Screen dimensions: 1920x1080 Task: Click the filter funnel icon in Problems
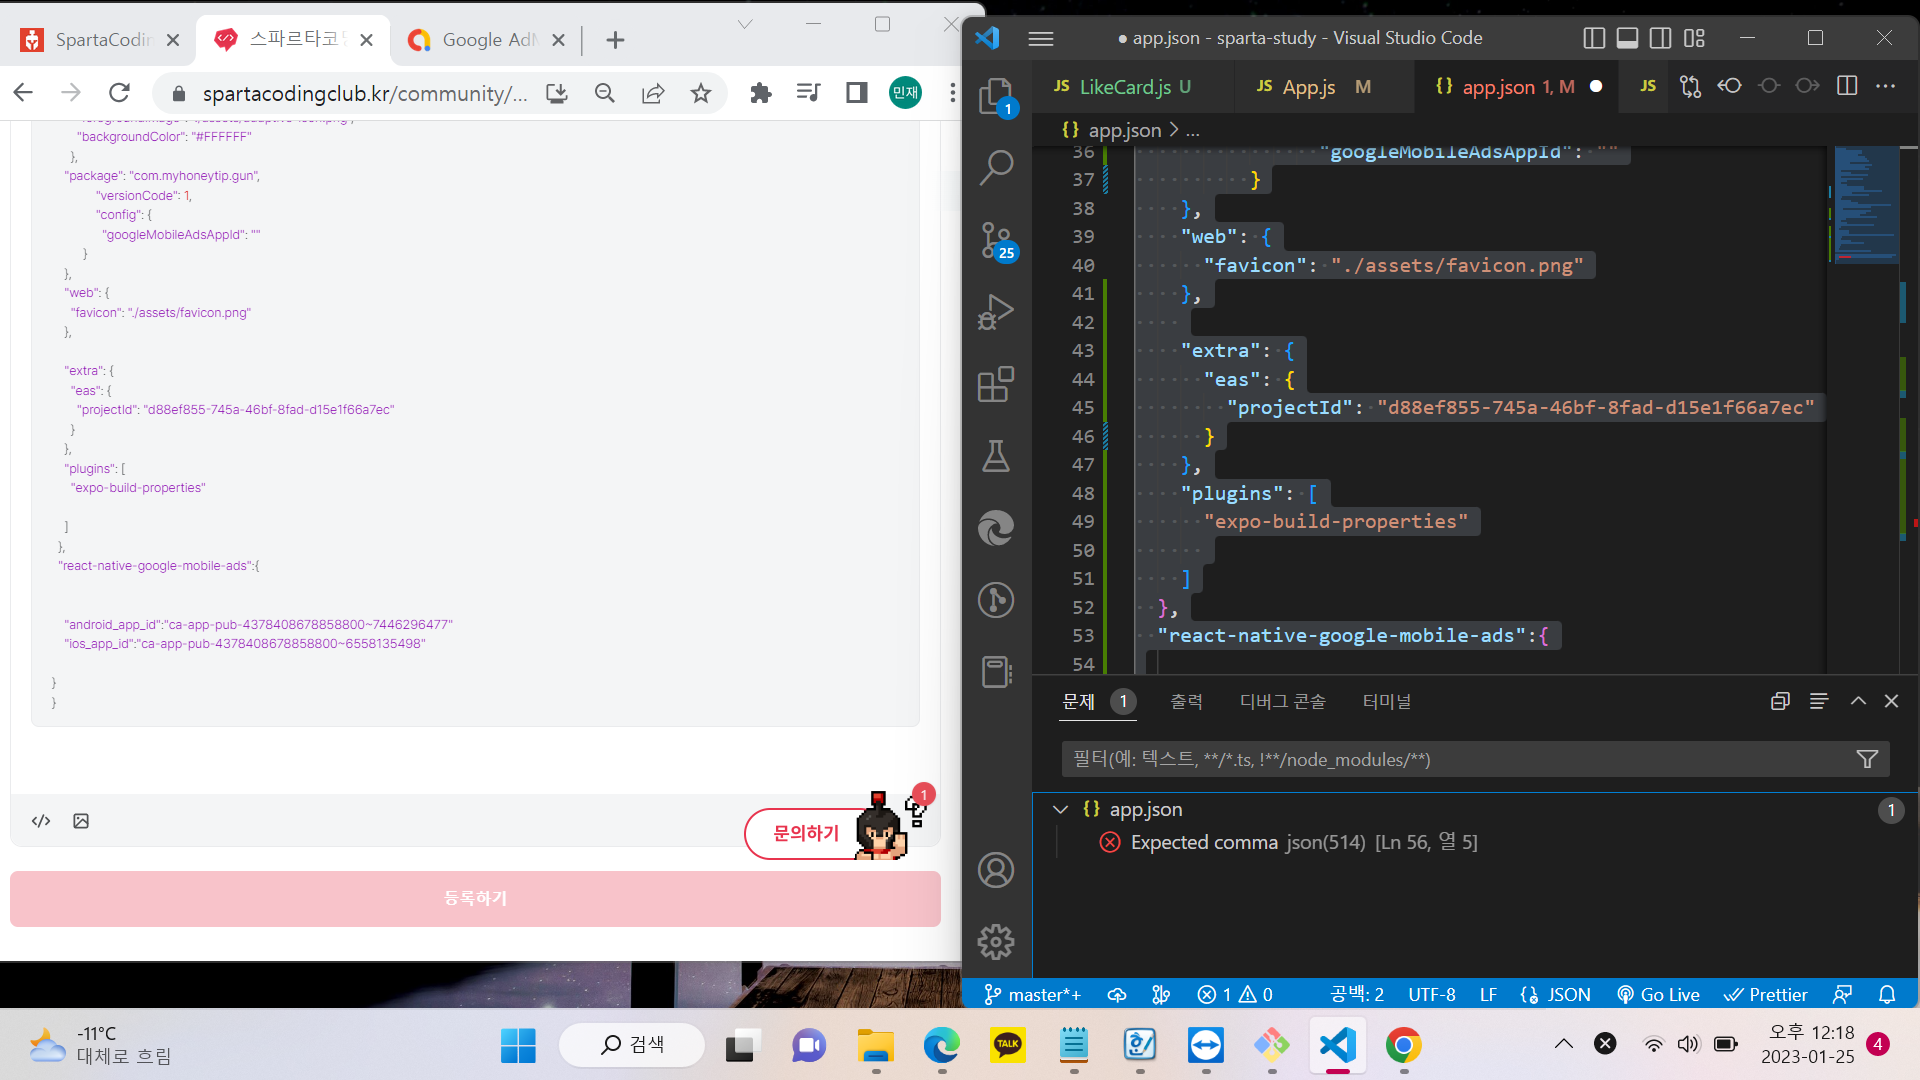(1867, 759)
